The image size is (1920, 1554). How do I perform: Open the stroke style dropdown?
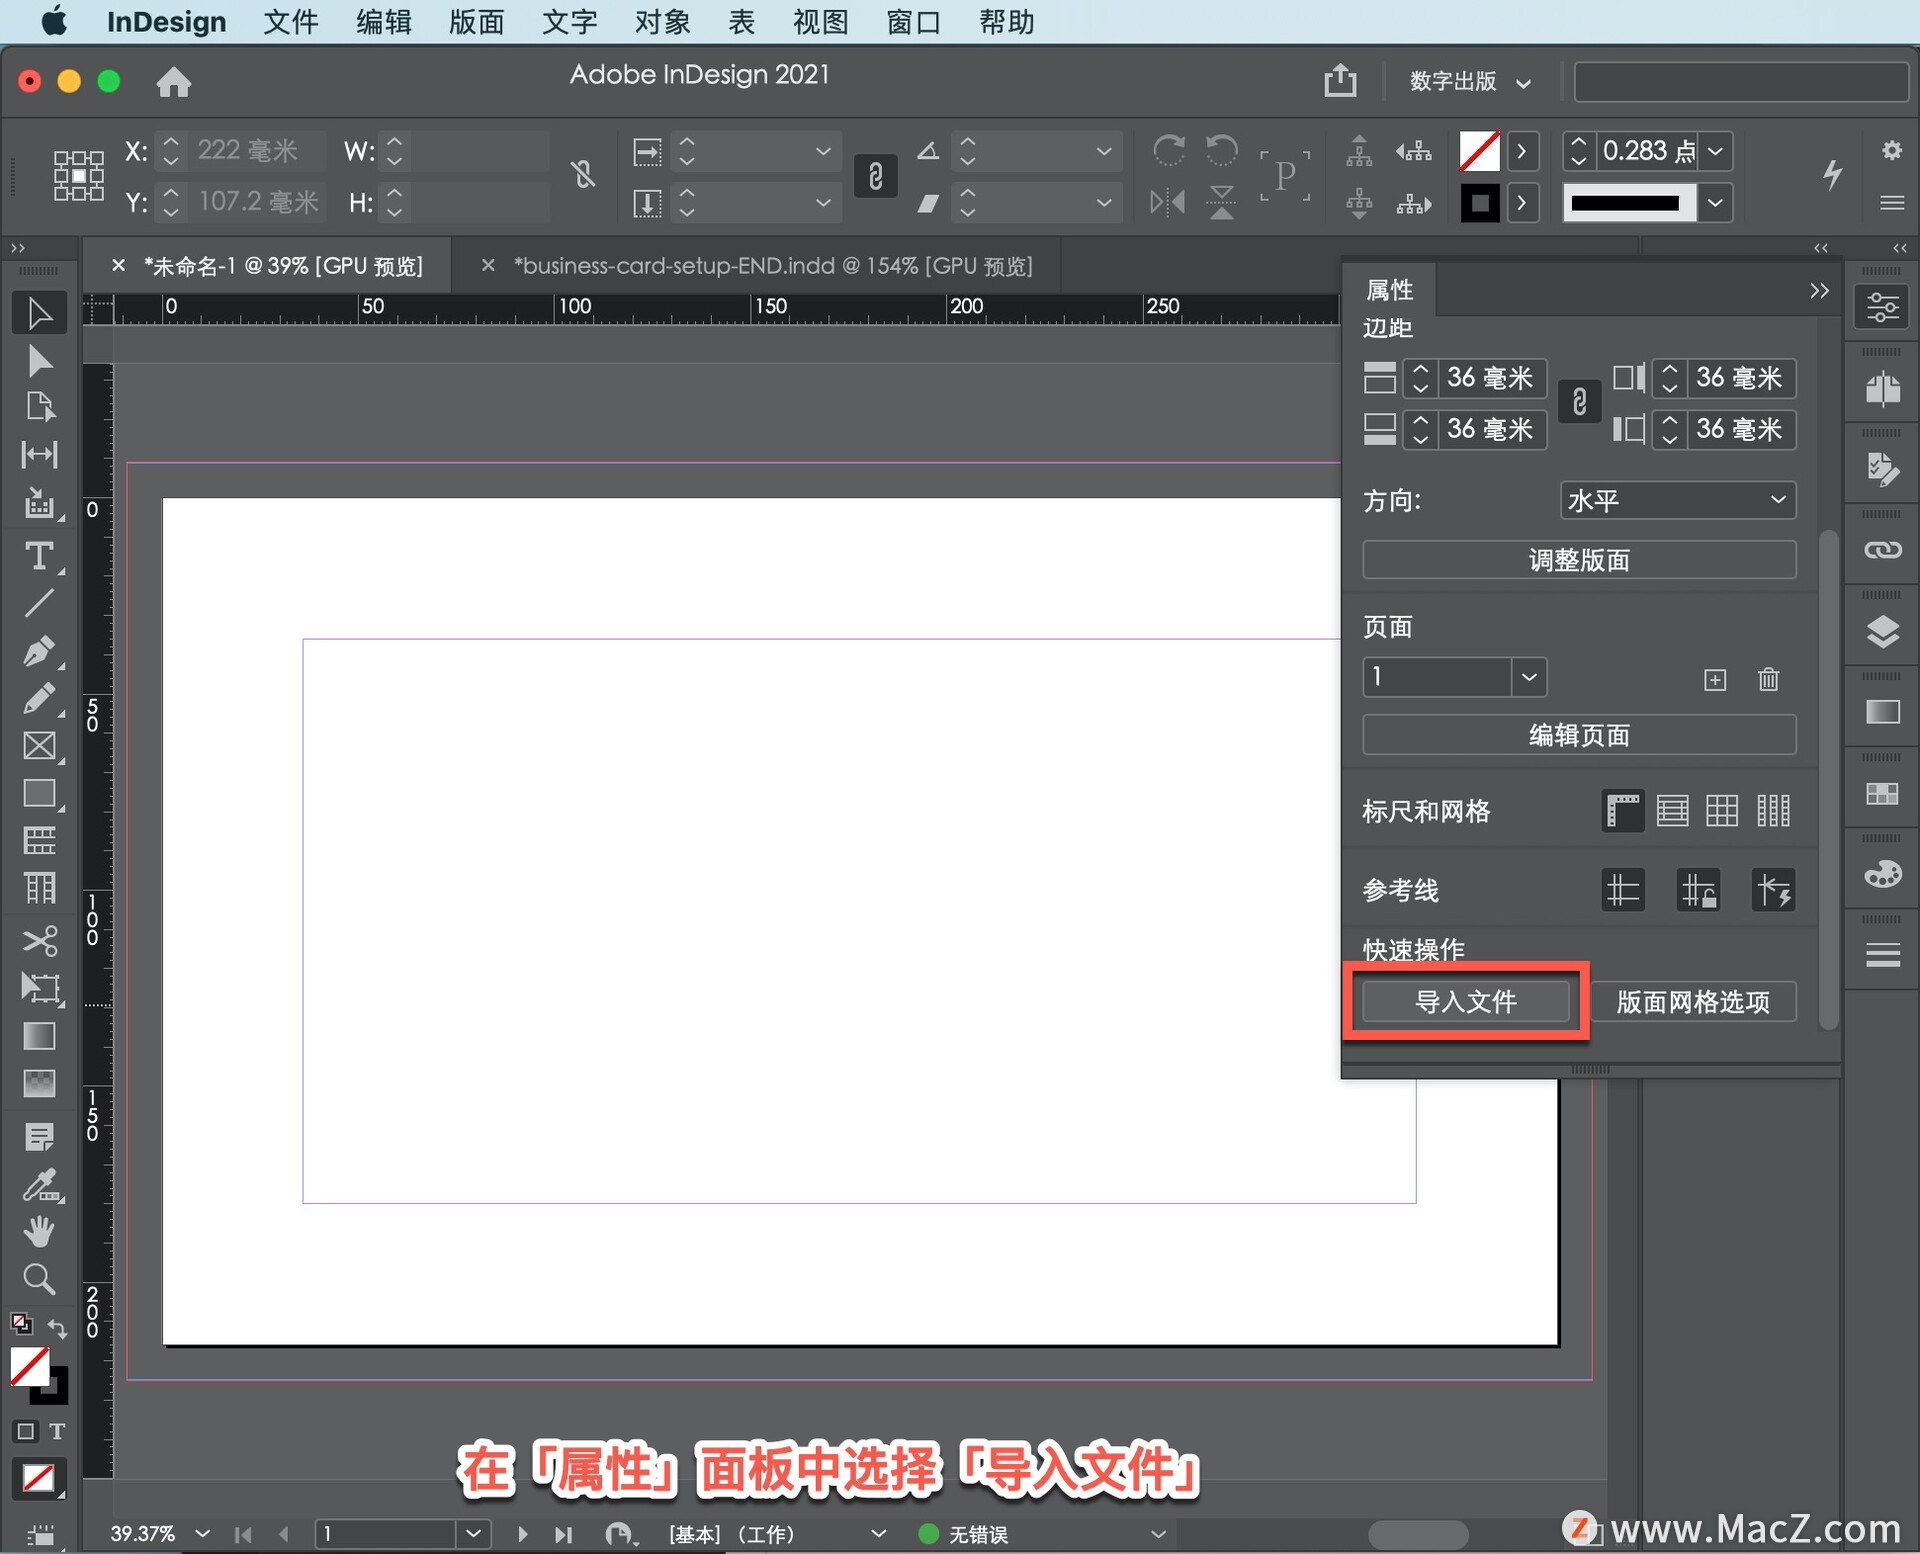pos(1716,203)
